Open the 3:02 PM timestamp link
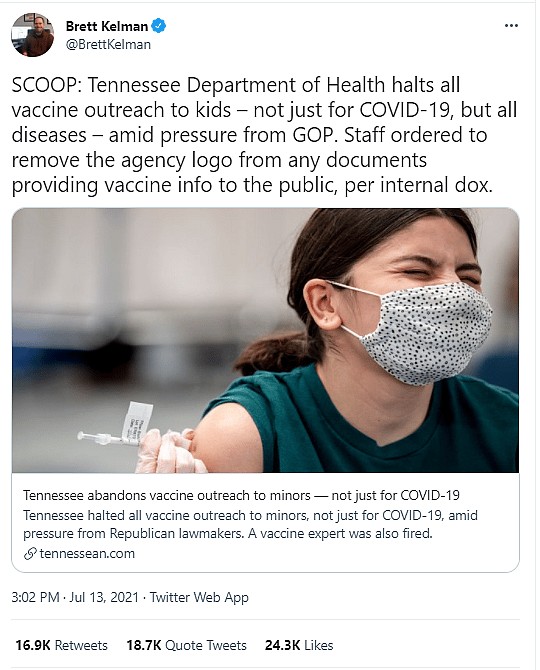 (x=35, y=597)
